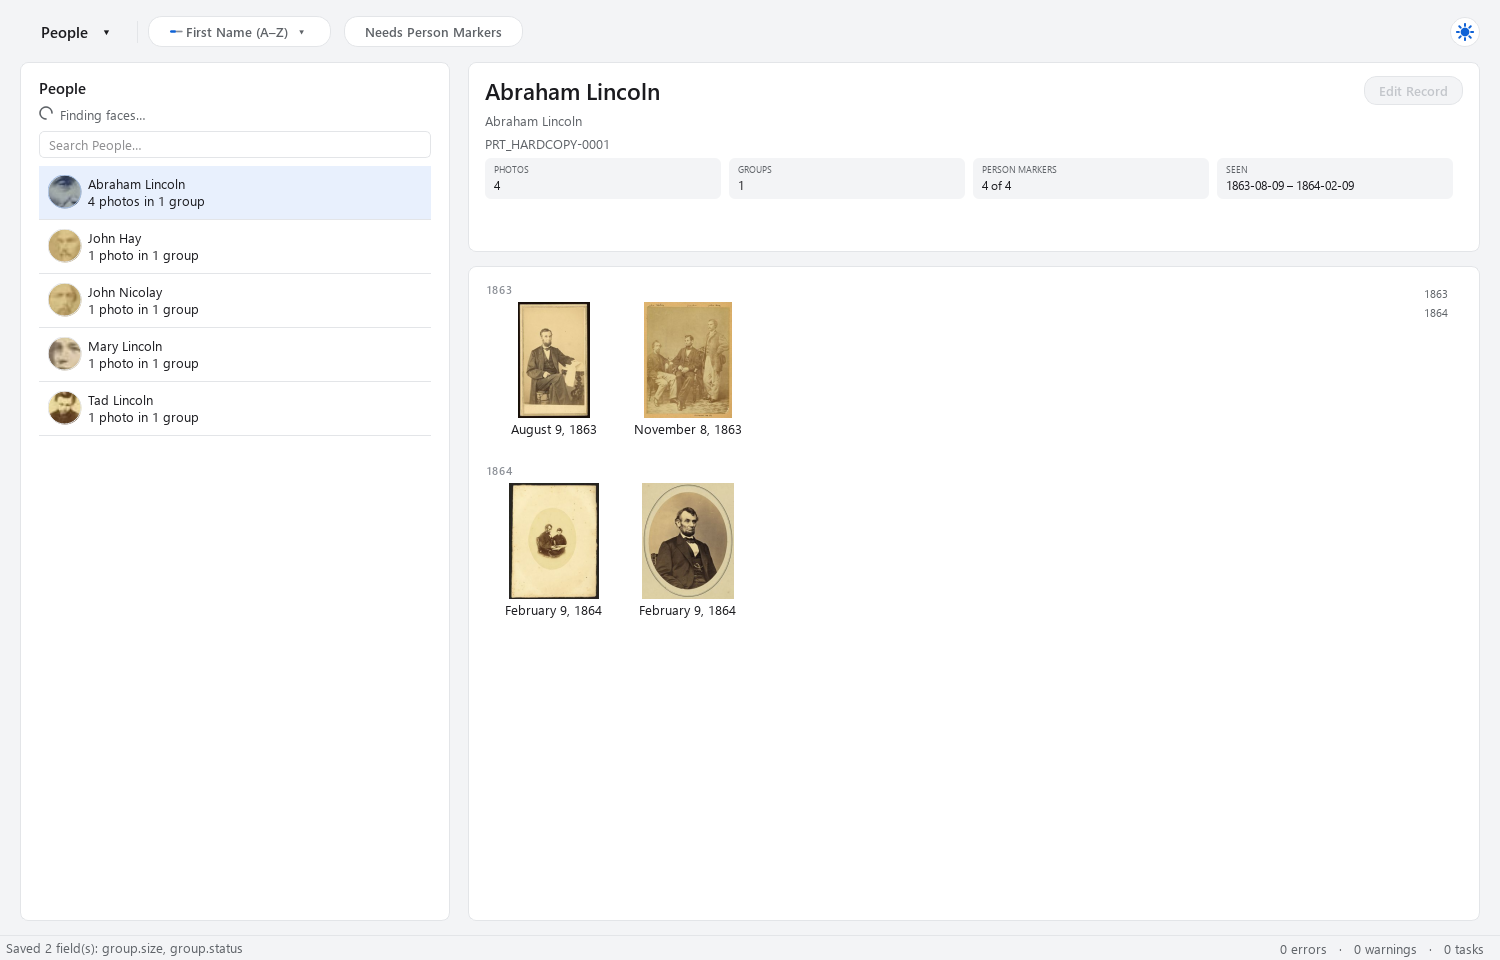Image resolution: width=1500 pixels, height=960 pixels.
Task: Toggle the light theme sun icon
Action: click(1465, 32)
